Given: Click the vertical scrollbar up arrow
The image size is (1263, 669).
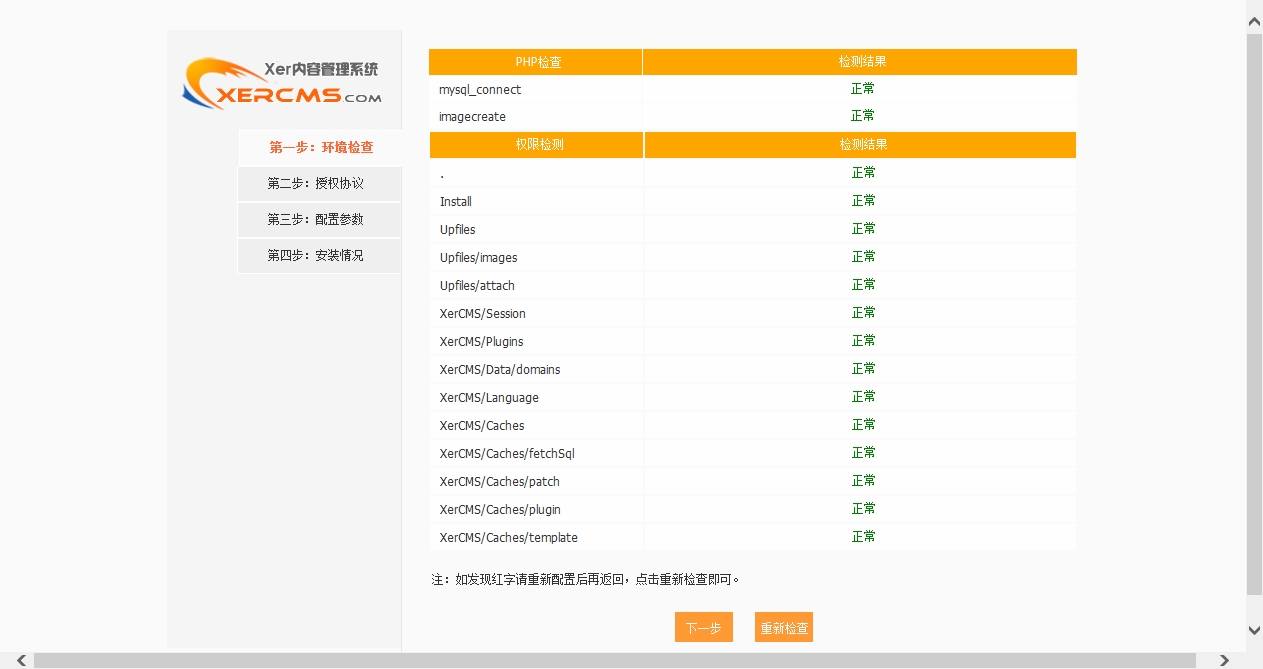Looking at the screenshot, I should pyautogui.click(x=1254, y=20).
